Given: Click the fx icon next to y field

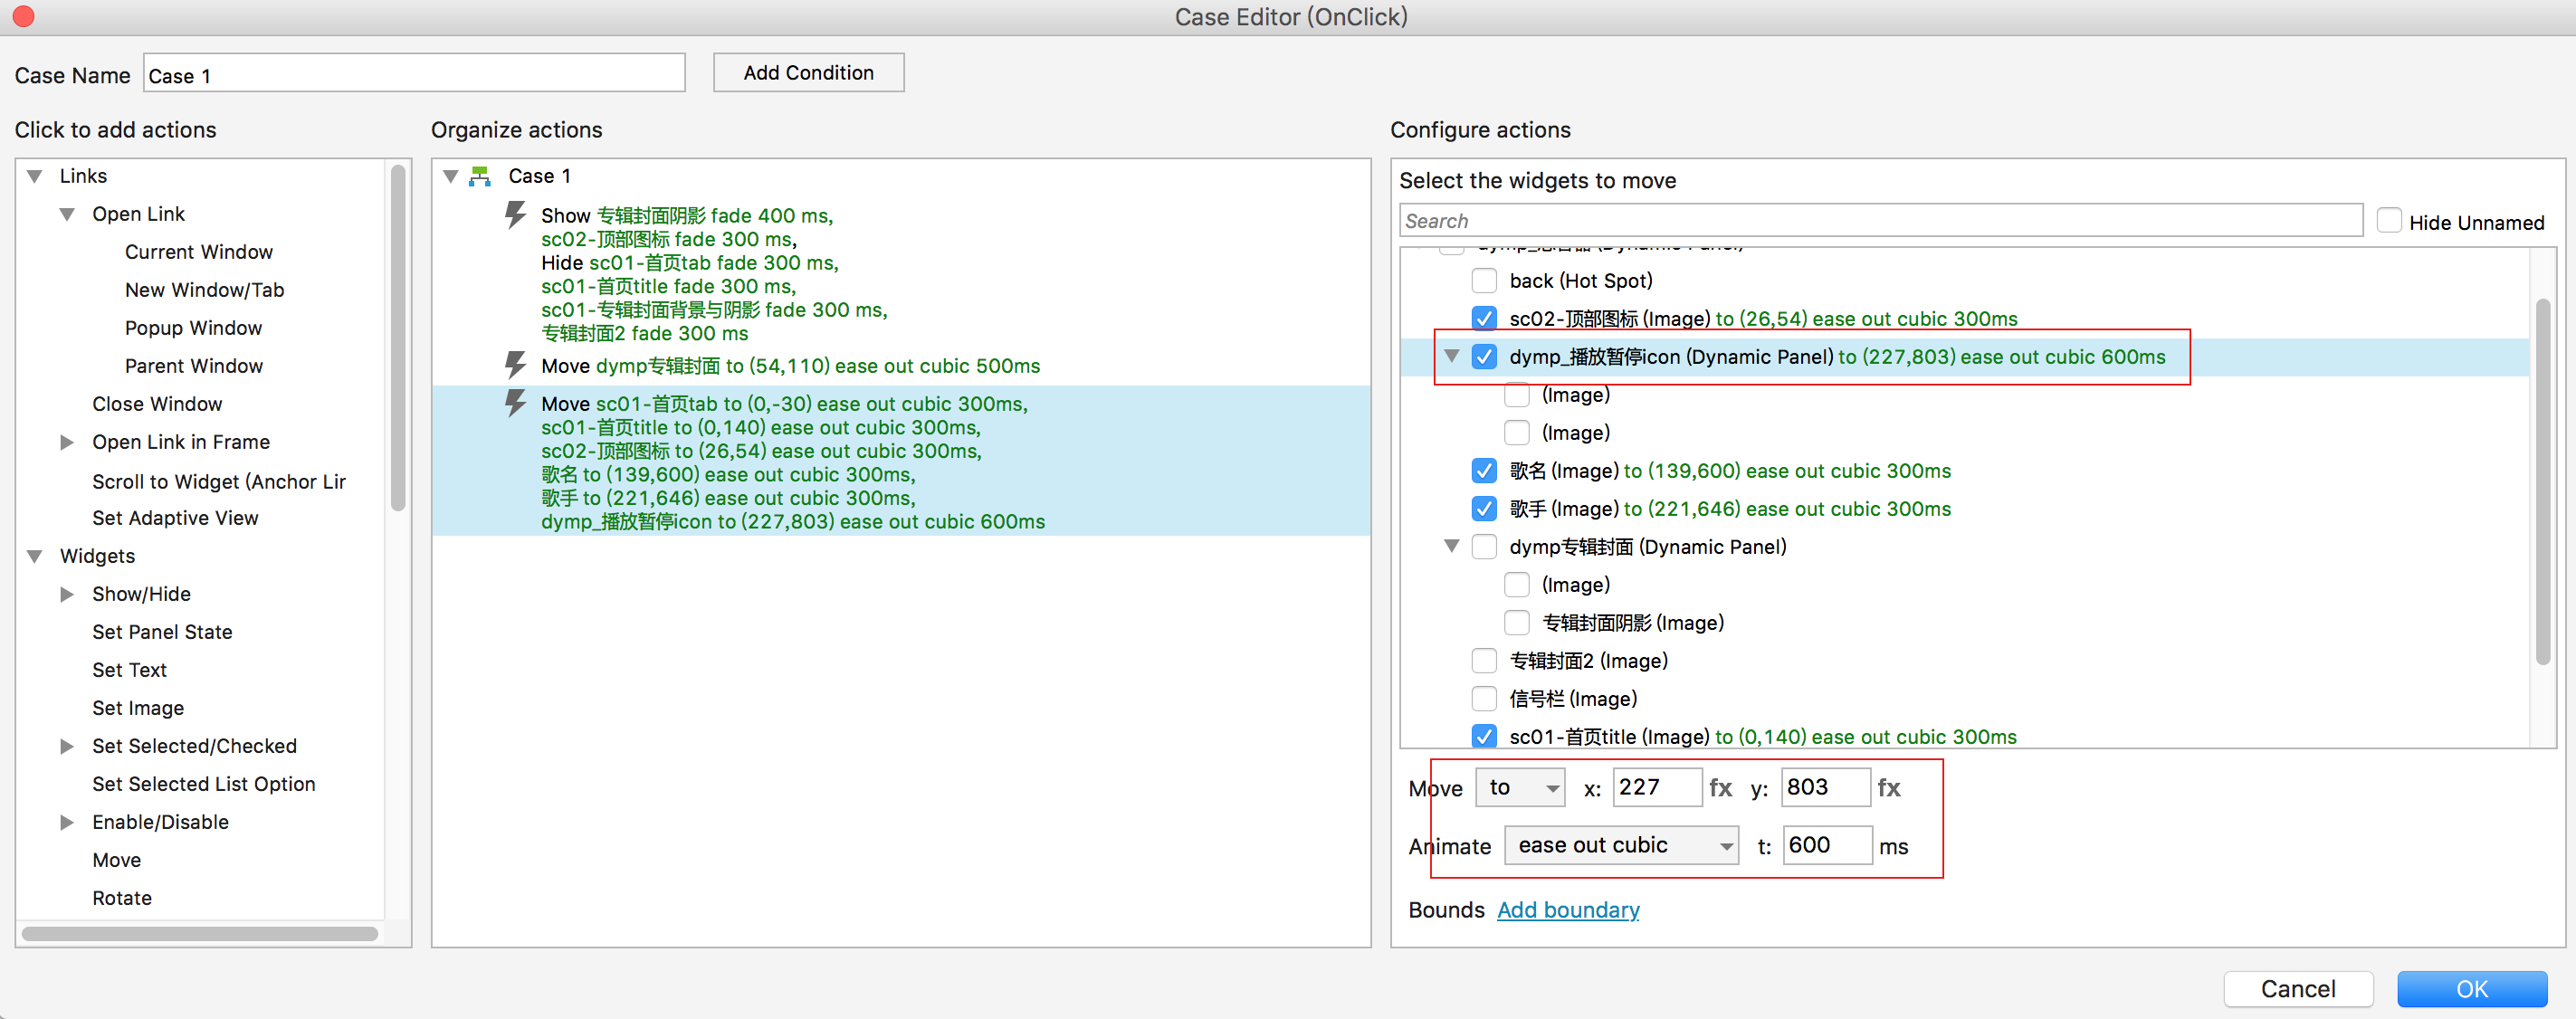Looking at the screenshot, I should (x=1889, y=788).
